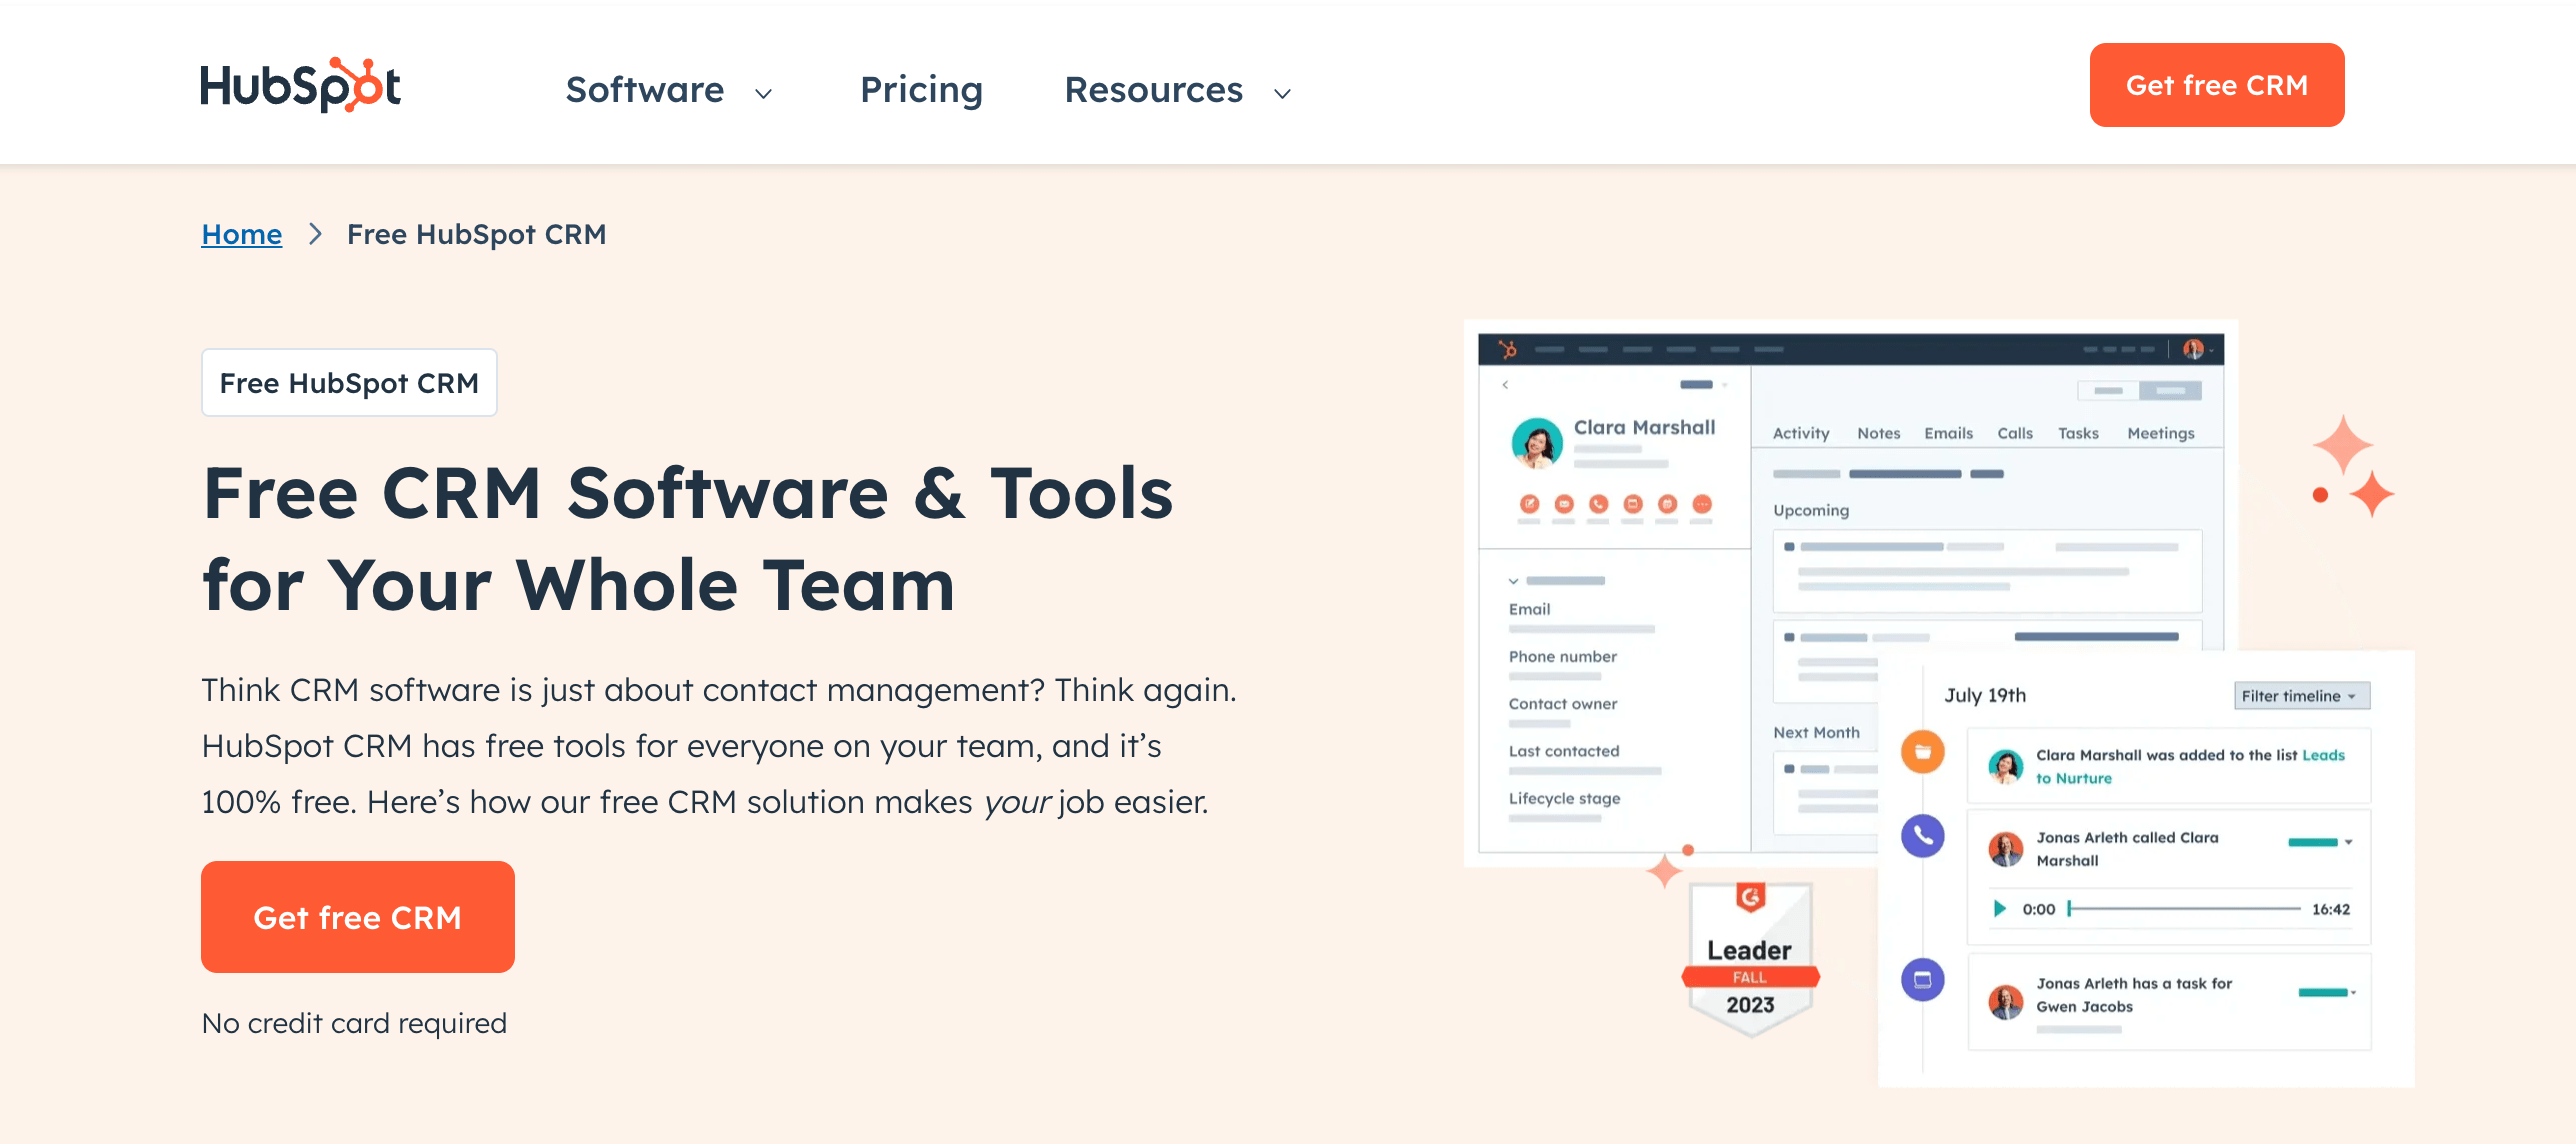The width and height of the screenshot is (2576, 1144).
Task: Click the third orange contact action icon
Action: point(1598,504)
